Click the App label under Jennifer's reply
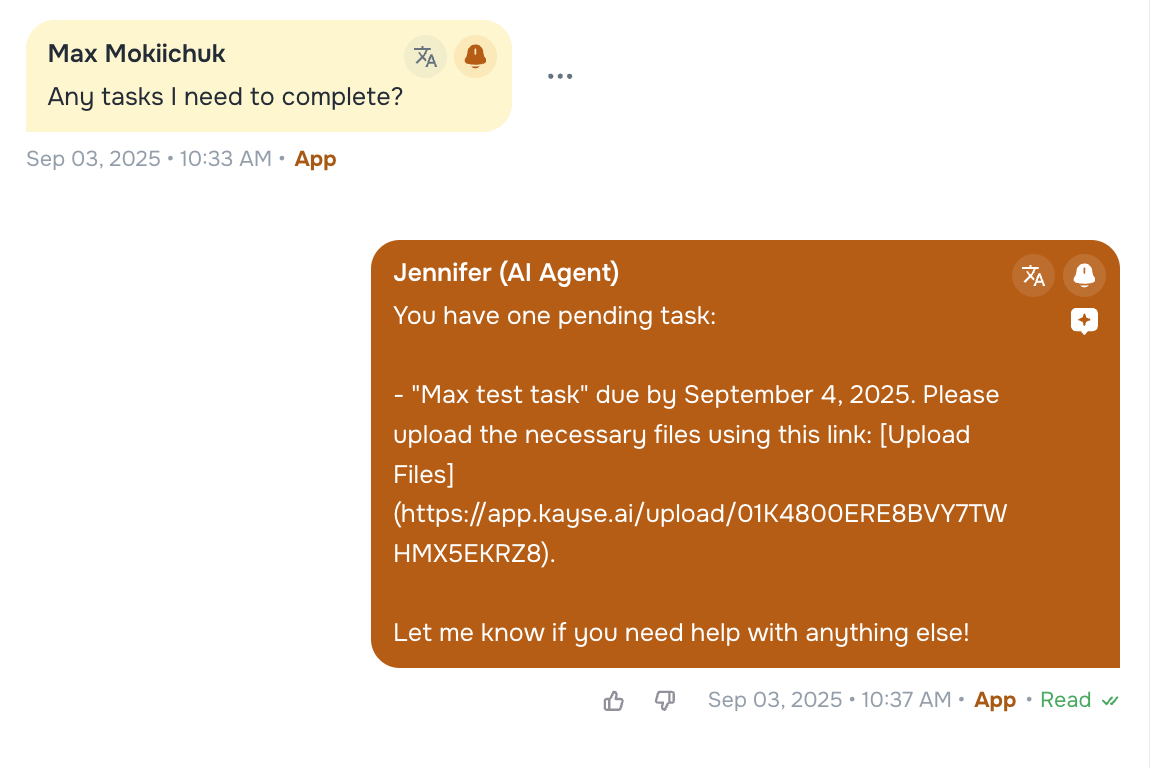1150x768 pixels. [995, 700]
